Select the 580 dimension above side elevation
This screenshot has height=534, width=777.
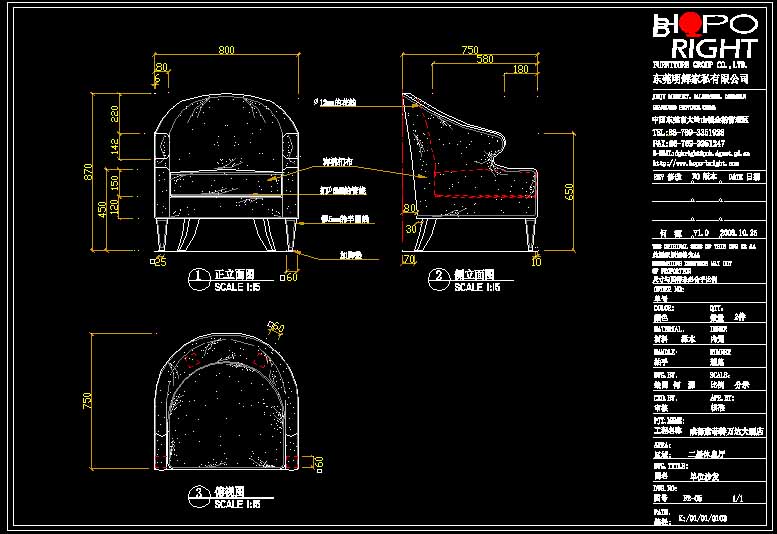point(485,59)
